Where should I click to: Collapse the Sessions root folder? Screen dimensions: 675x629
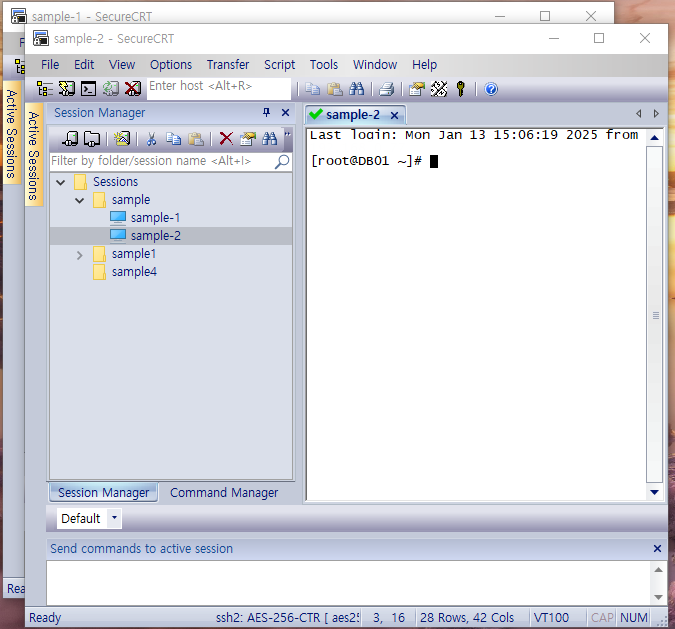[61, 182]
